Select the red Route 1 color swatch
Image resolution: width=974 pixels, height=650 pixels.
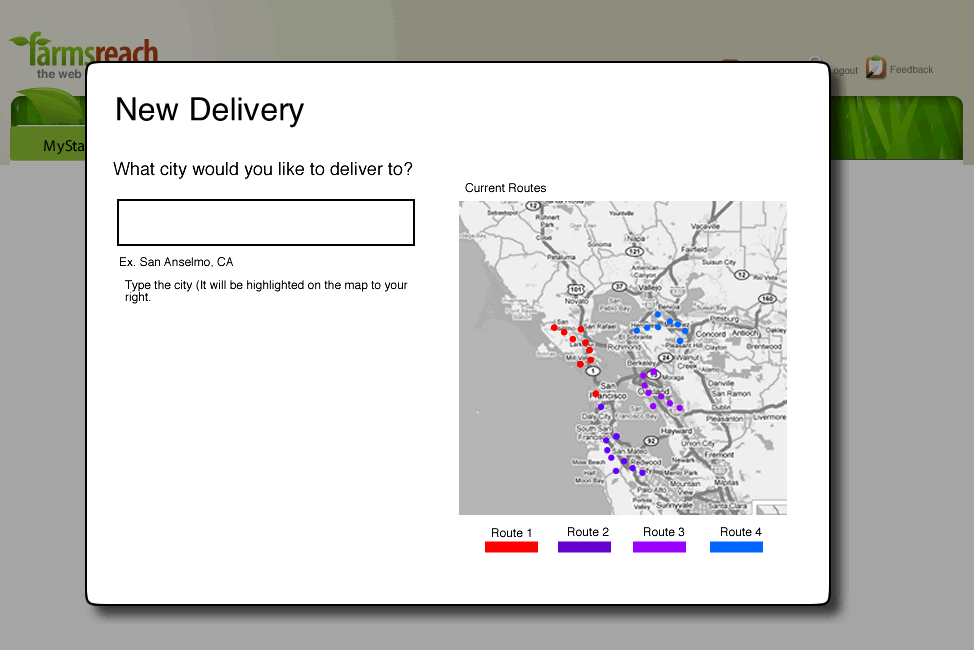point(511,547)
